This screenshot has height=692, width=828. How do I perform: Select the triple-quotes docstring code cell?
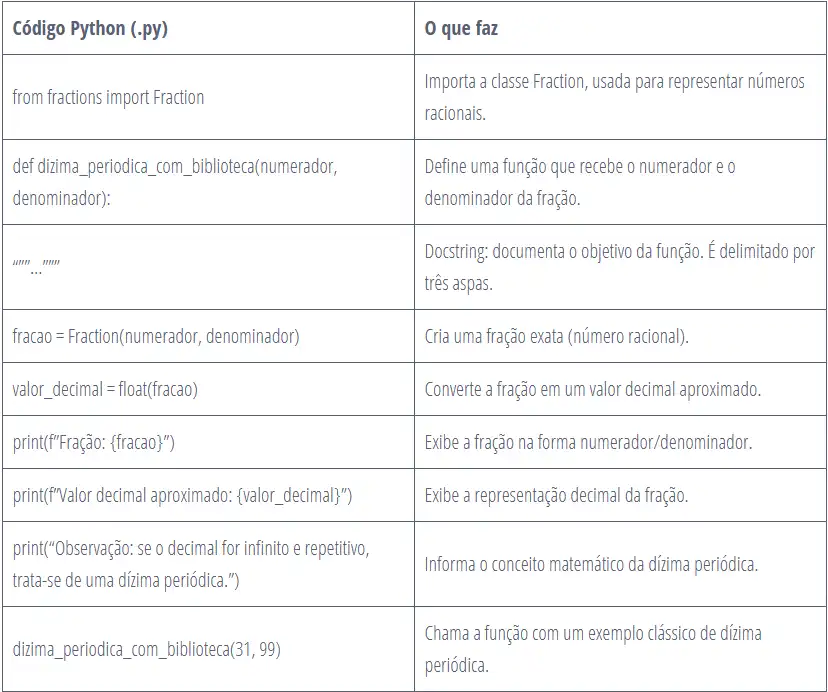click(37, 267)
